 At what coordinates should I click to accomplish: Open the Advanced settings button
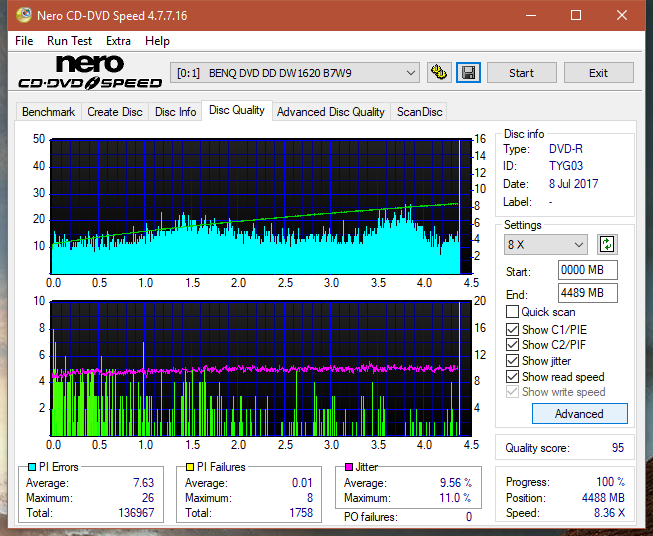pyautogui.click(x=579, y=414)
